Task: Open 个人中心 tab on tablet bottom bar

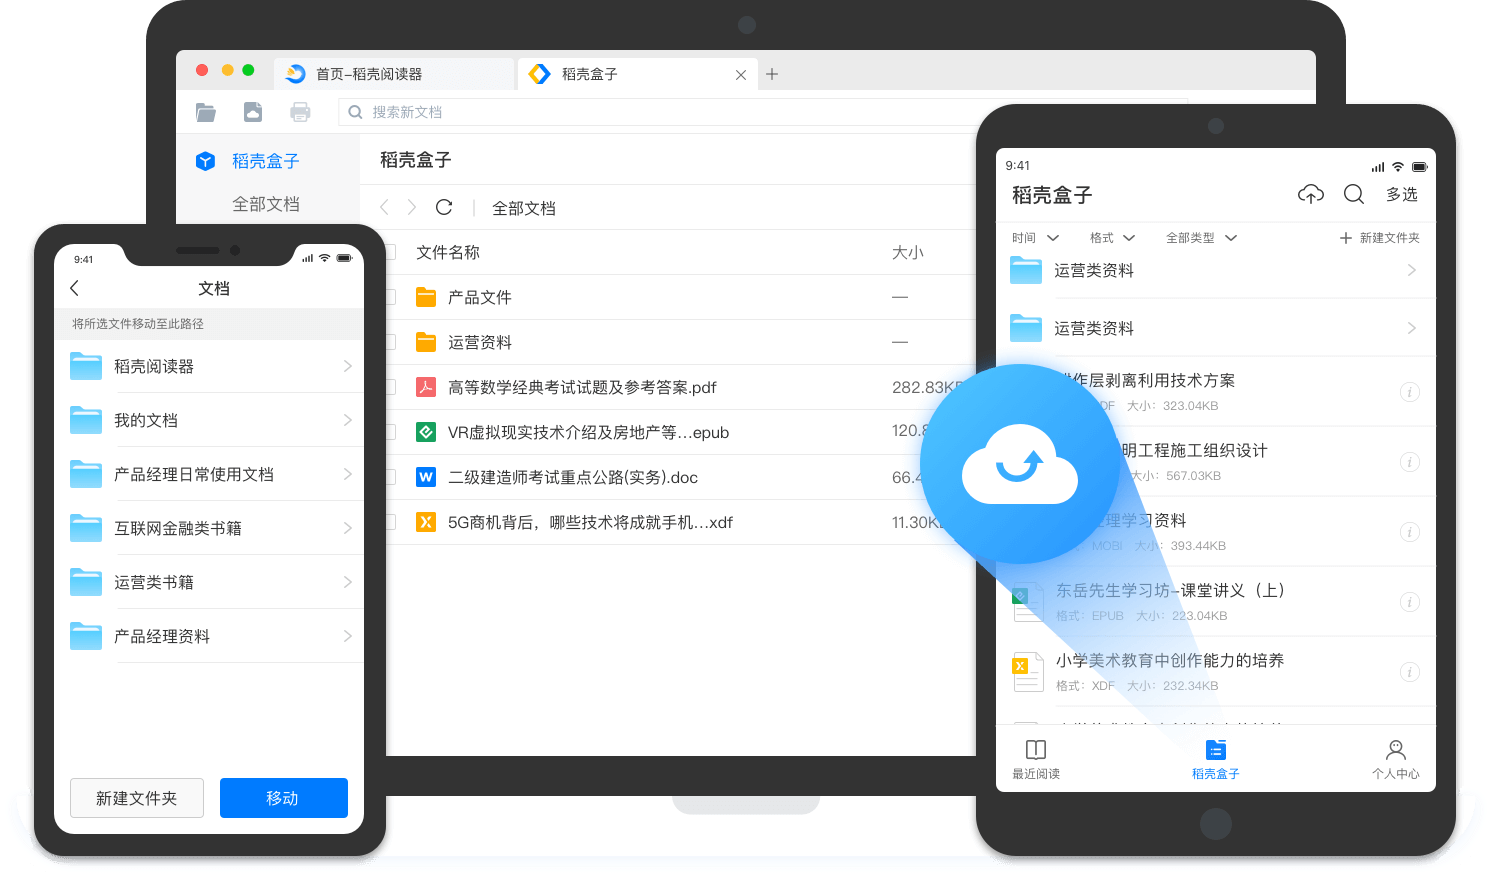Action: [1396, 760]
